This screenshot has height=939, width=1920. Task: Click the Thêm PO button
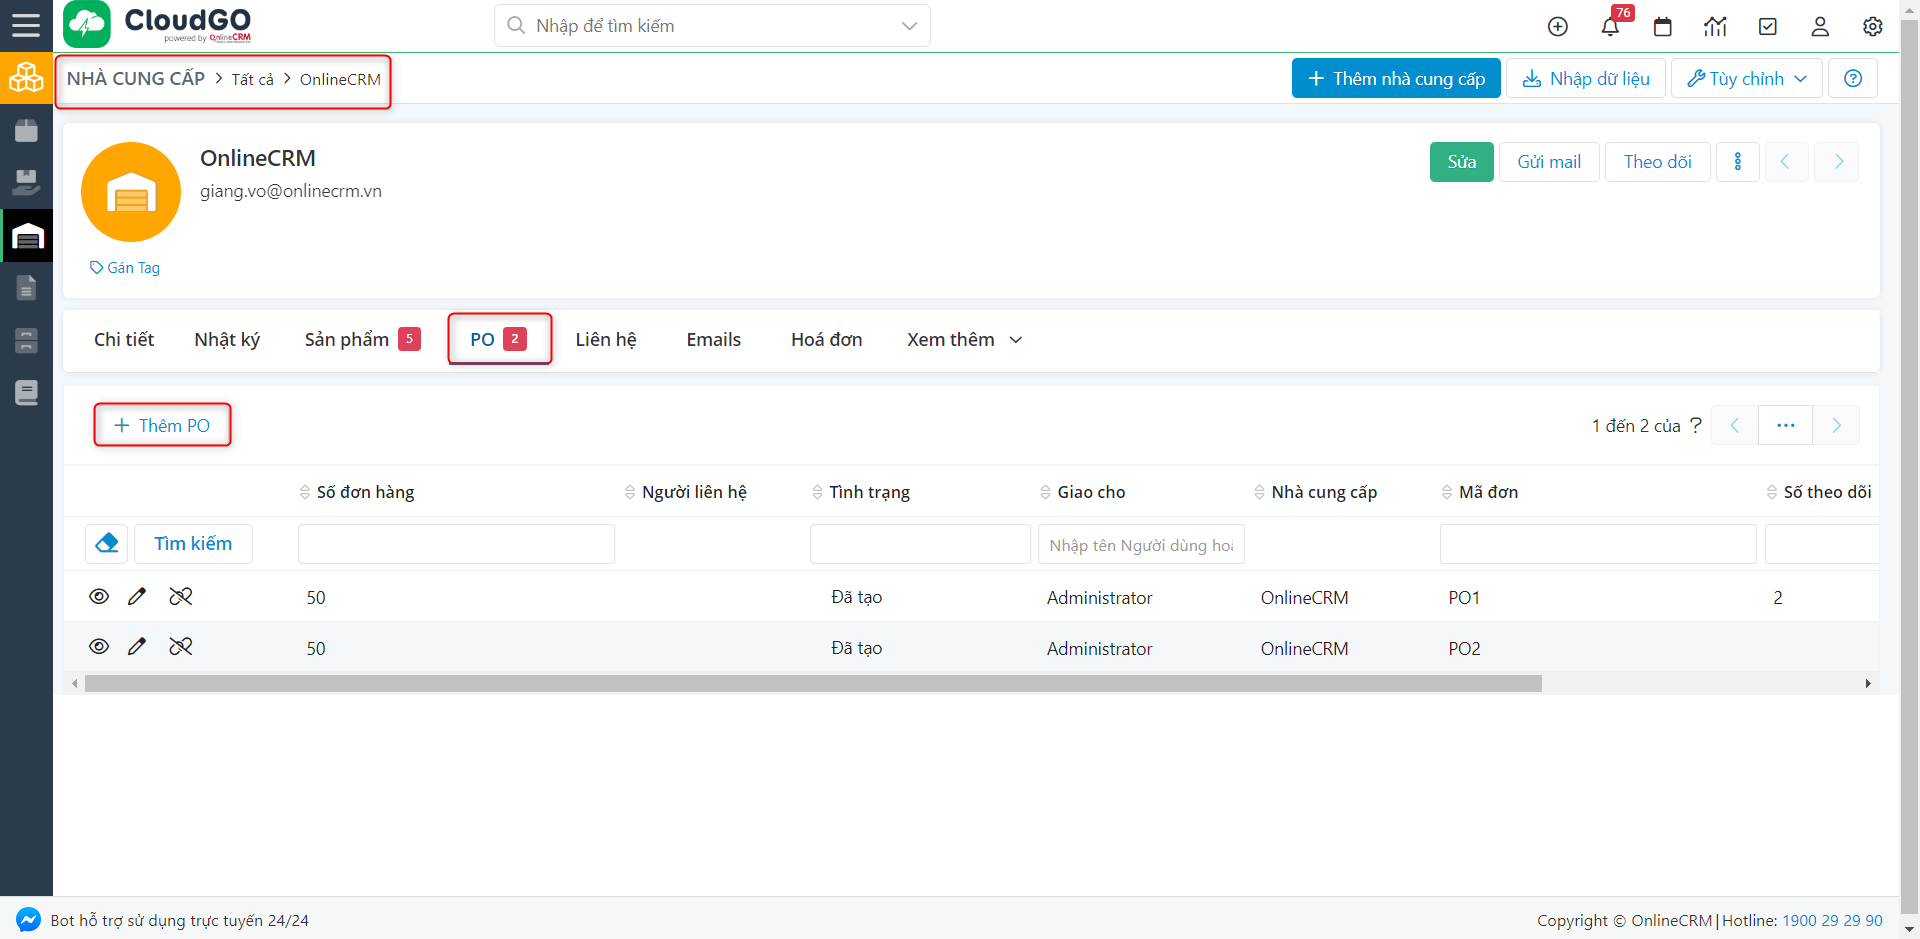162,425
